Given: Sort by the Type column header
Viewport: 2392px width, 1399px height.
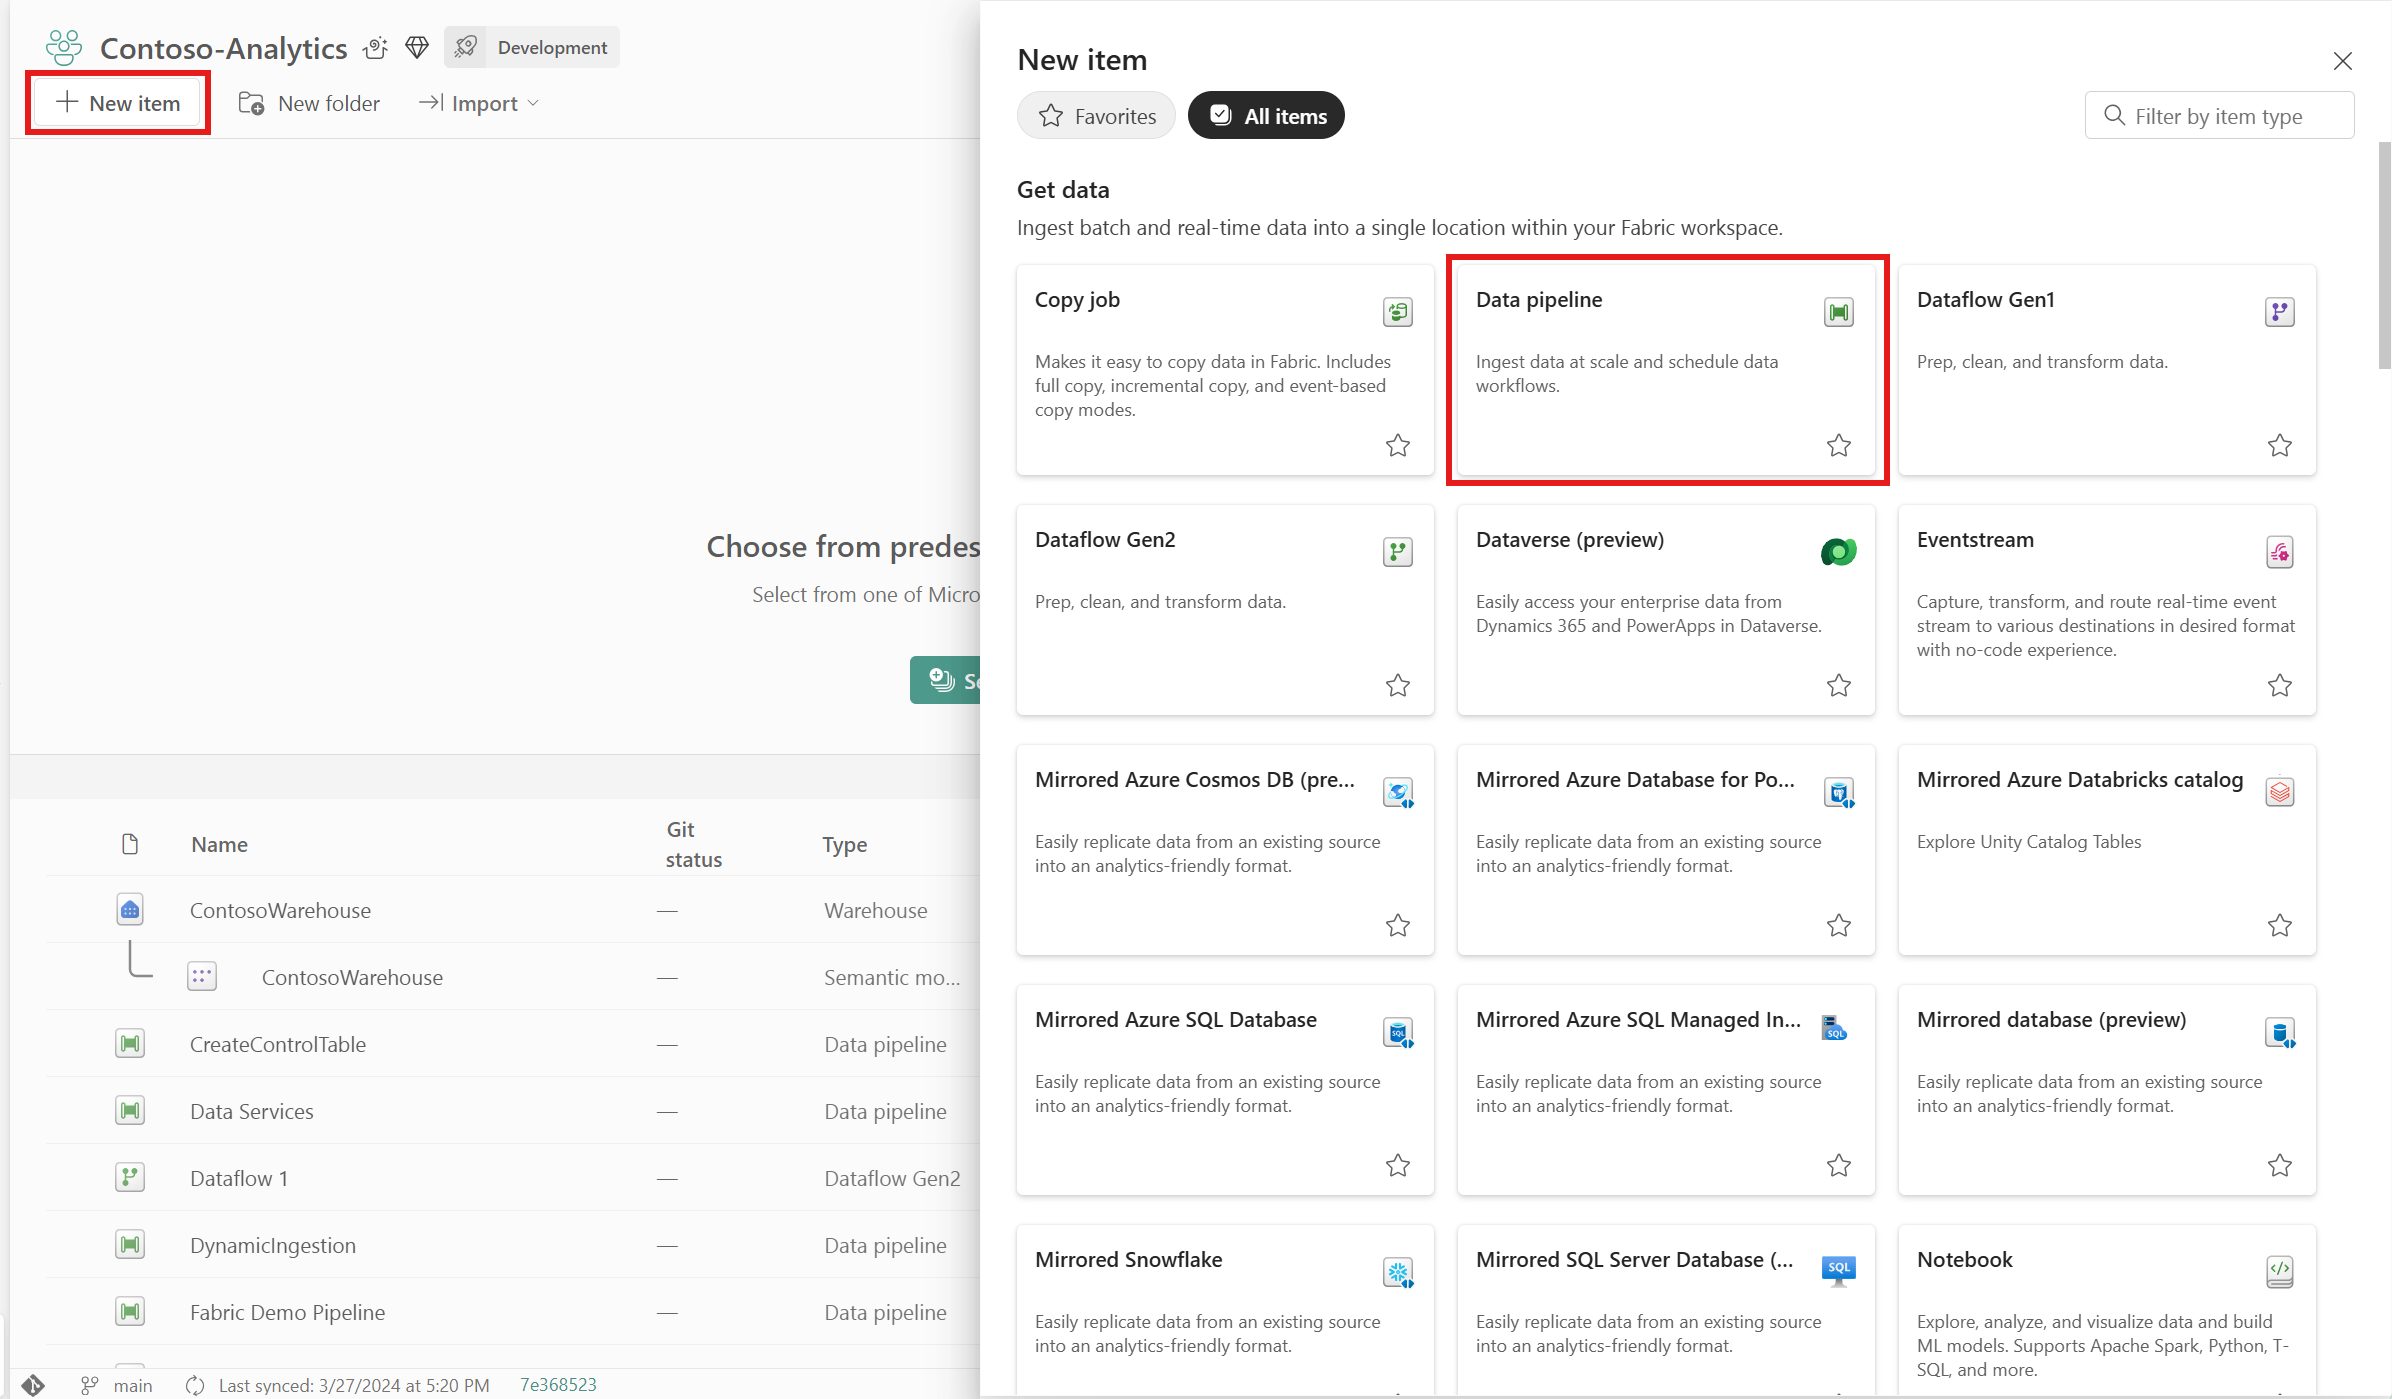Looking at the screenshot, I should click(x=844, y=844).
